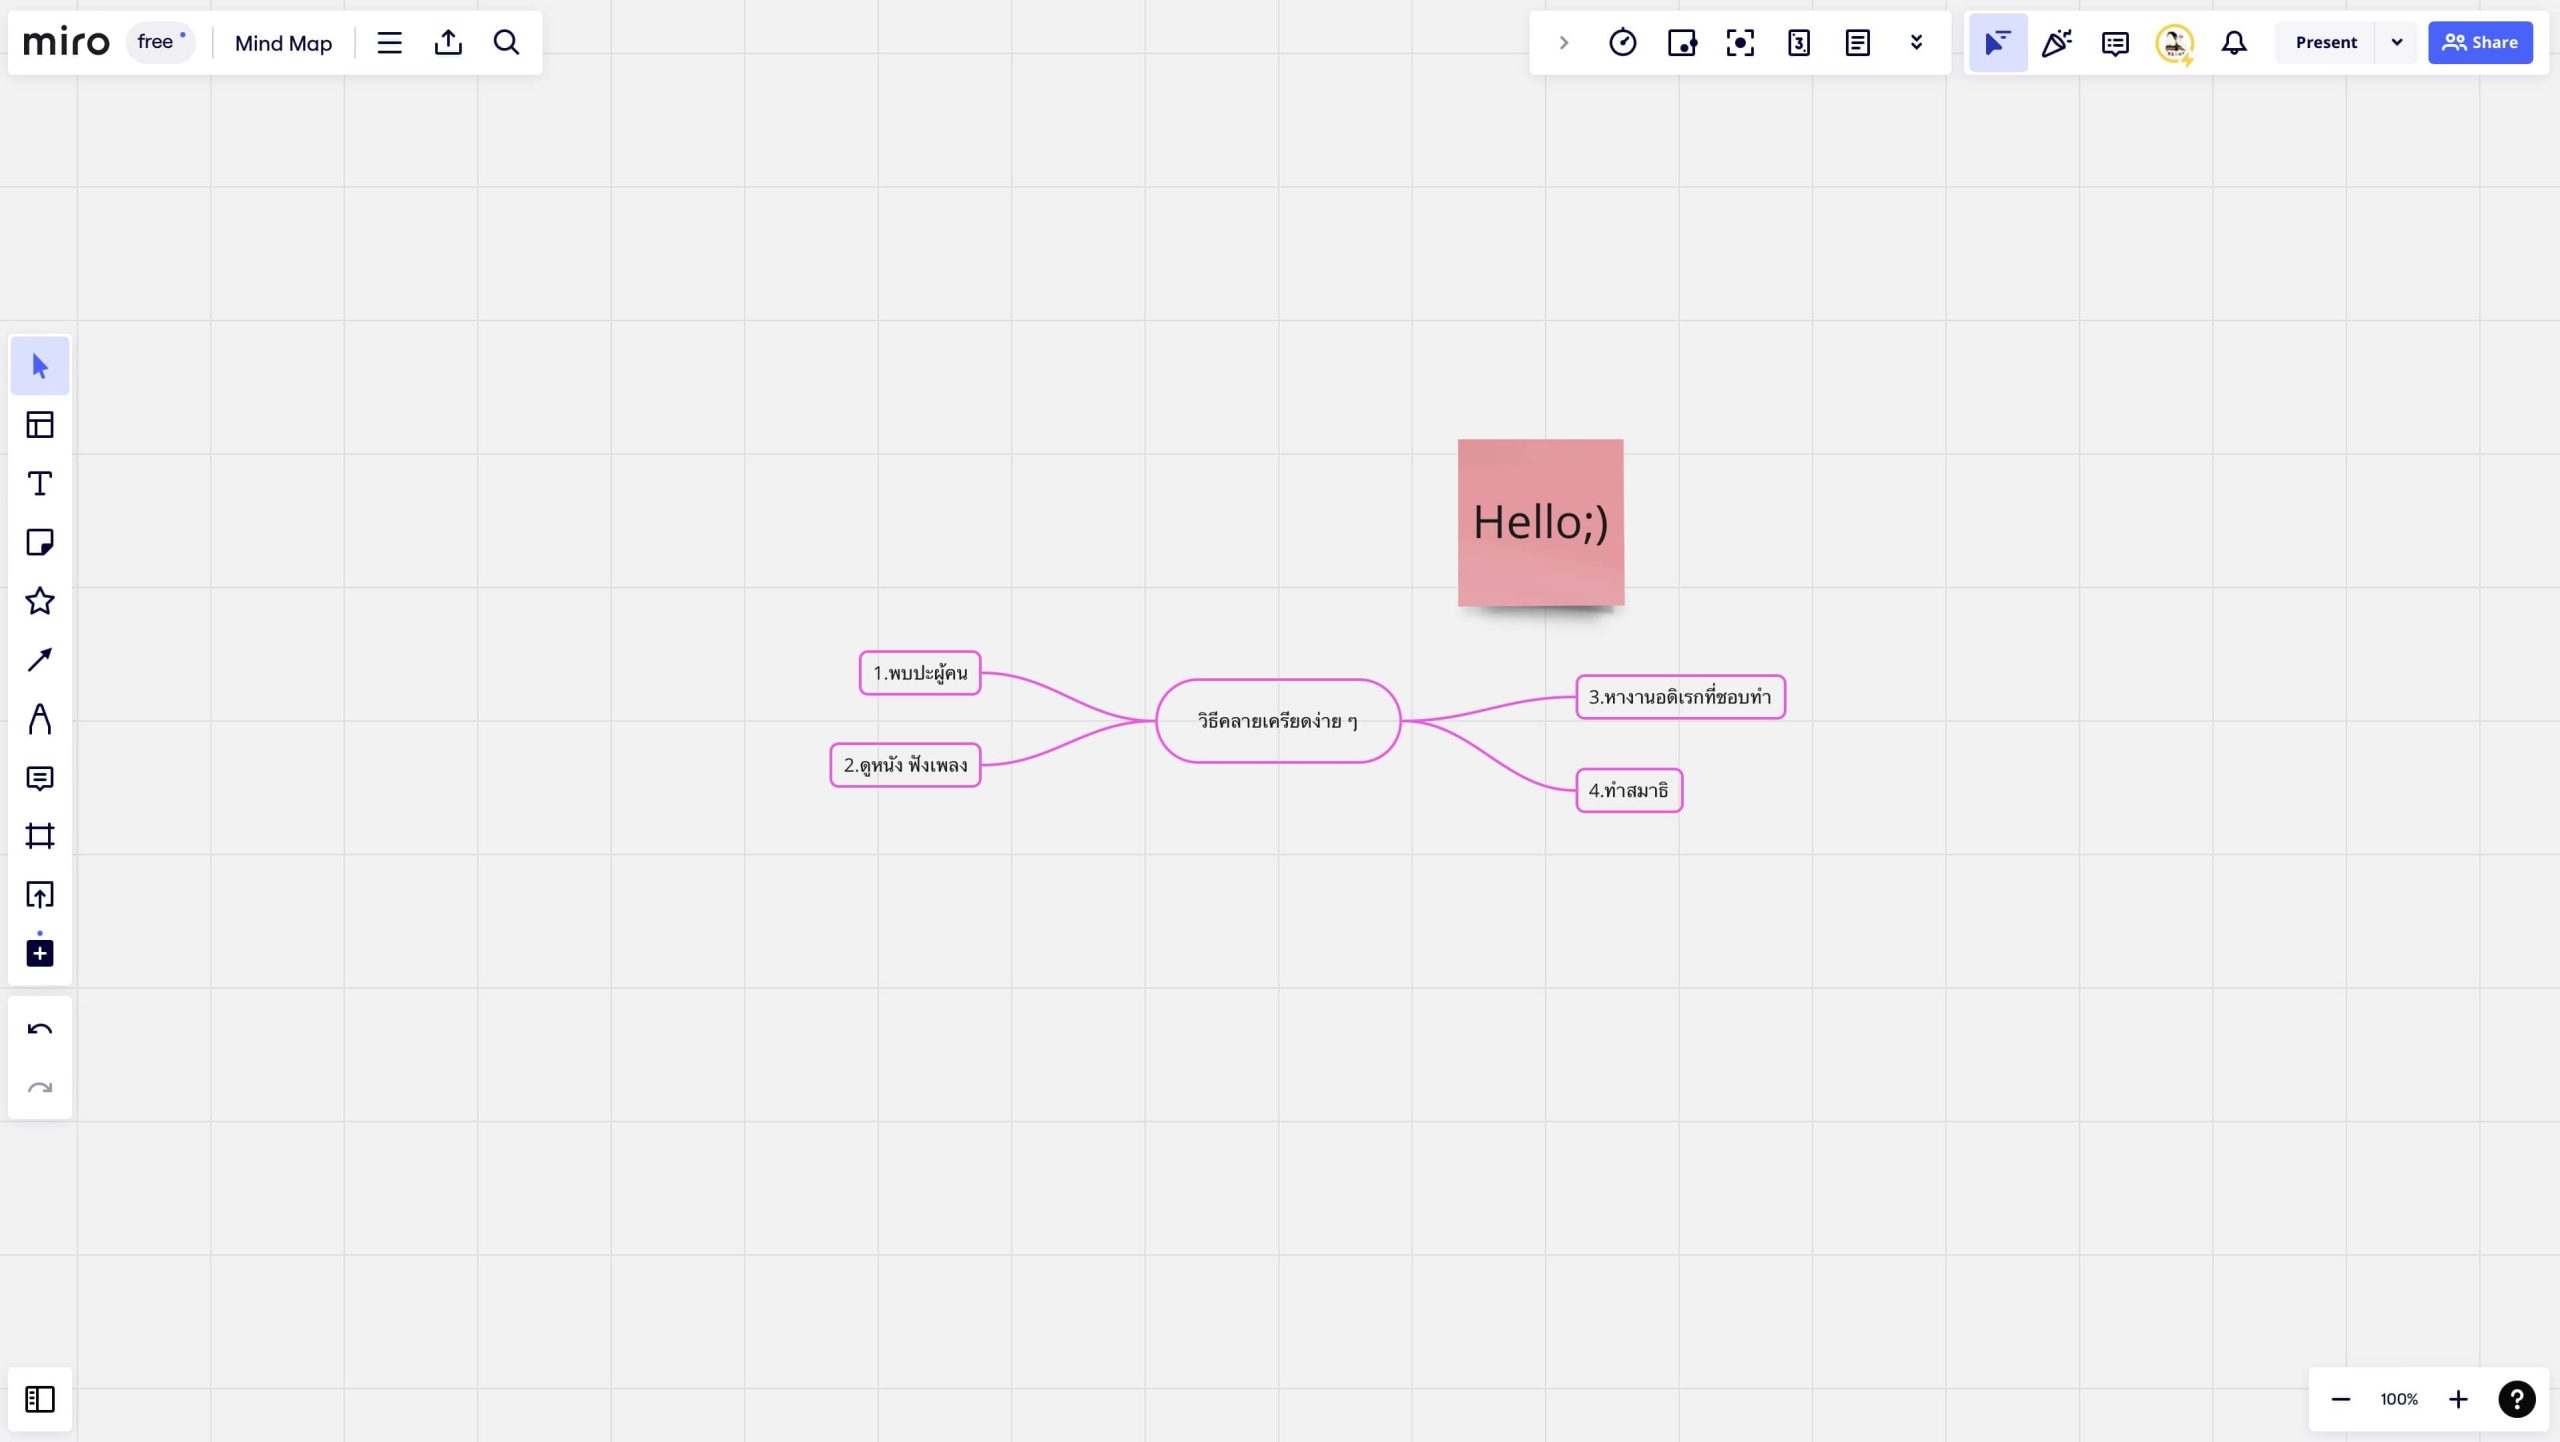2560x1442 pixels.
Task: Select the text tool
Action: (x=40, y=484)
